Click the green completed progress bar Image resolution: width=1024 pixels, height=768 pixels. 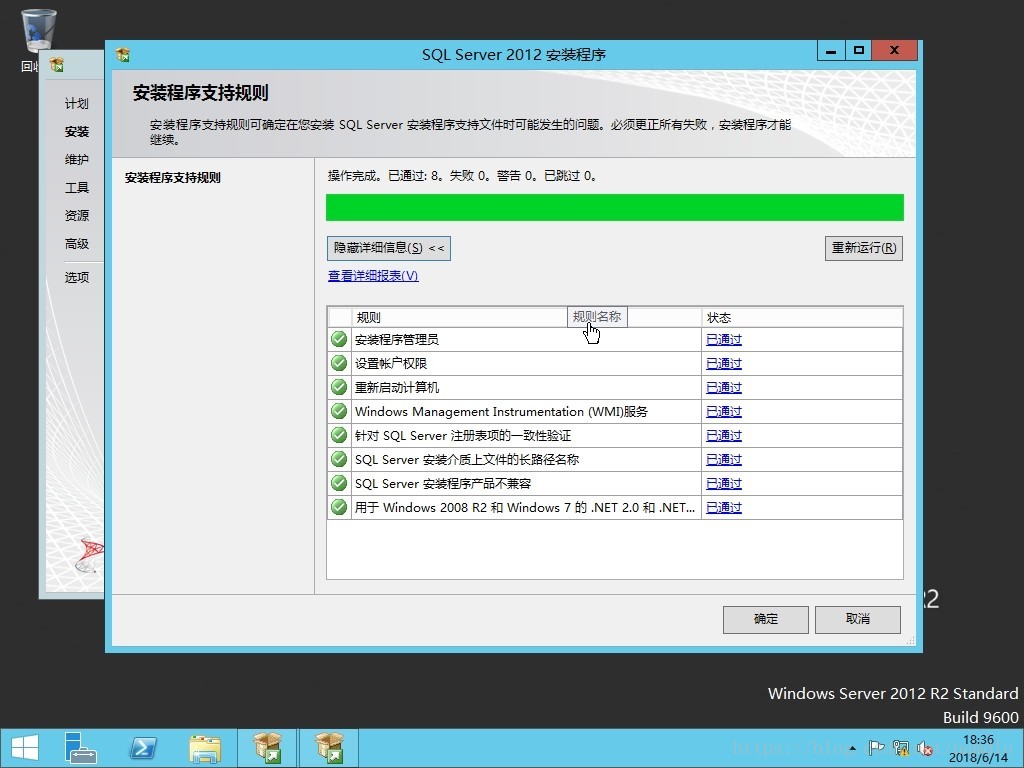pyautogui.click(x=615, y=208)
